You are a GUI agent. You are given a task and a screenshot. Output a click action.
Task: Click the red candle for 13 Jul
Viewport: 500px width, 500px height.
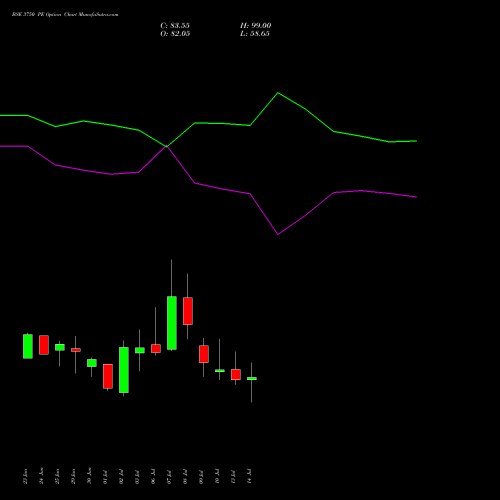(x=236, y=375)
